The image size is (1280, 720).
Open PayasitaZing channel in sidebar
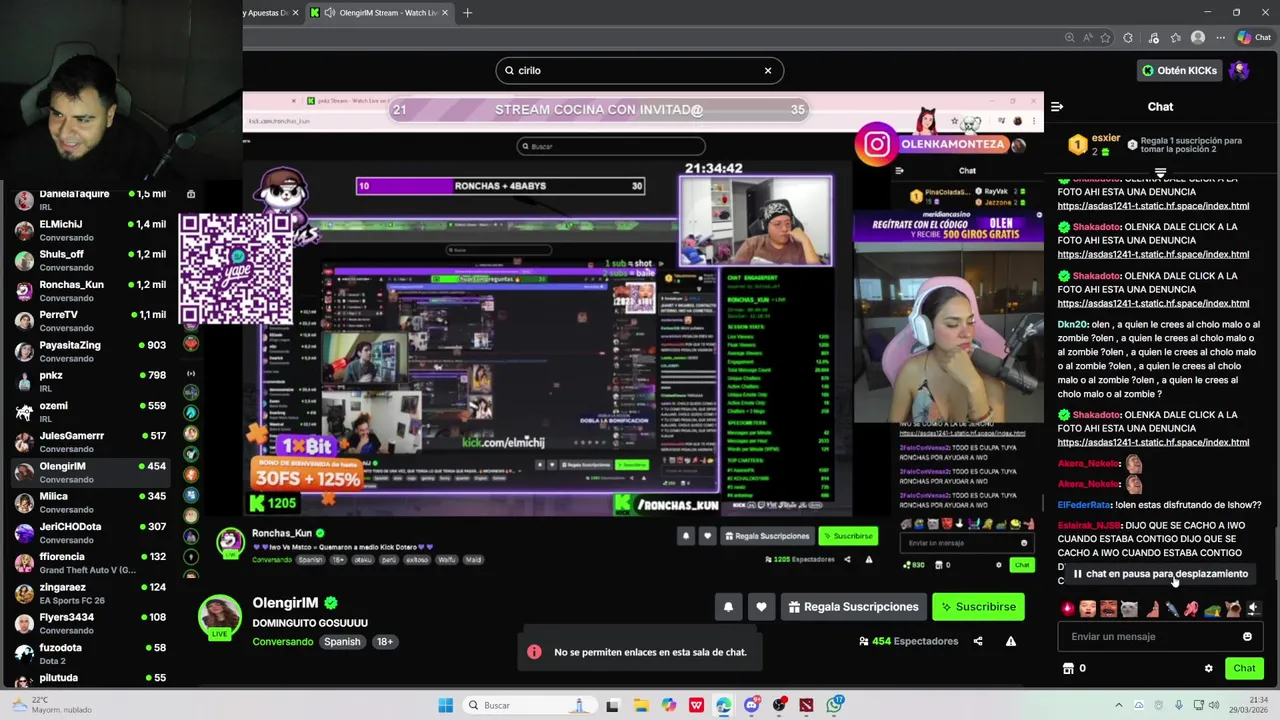[x=90, y=351]
